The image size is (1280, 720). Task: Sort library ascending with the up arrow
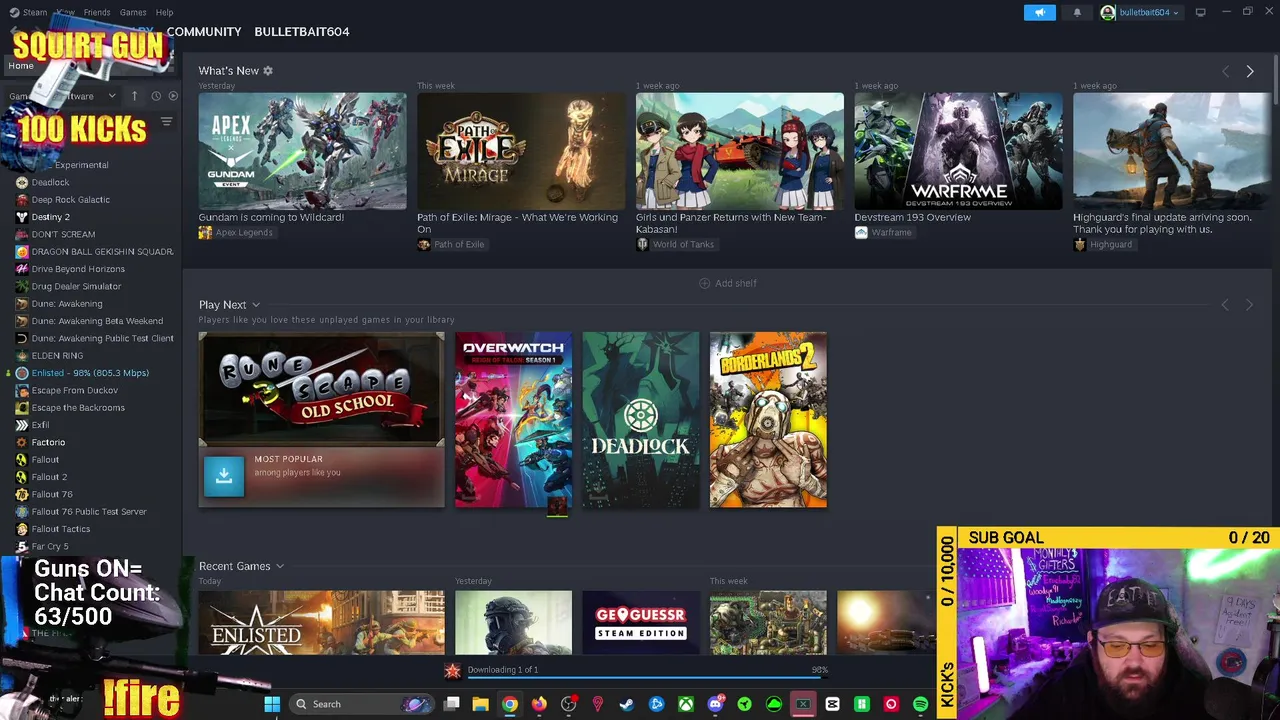click(x=134, y=96)
